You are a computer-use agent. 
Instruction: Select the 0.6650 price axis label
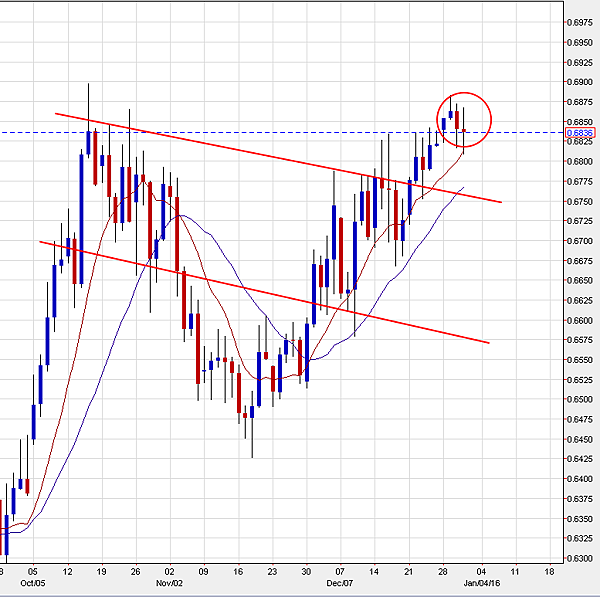pos(580,281)
